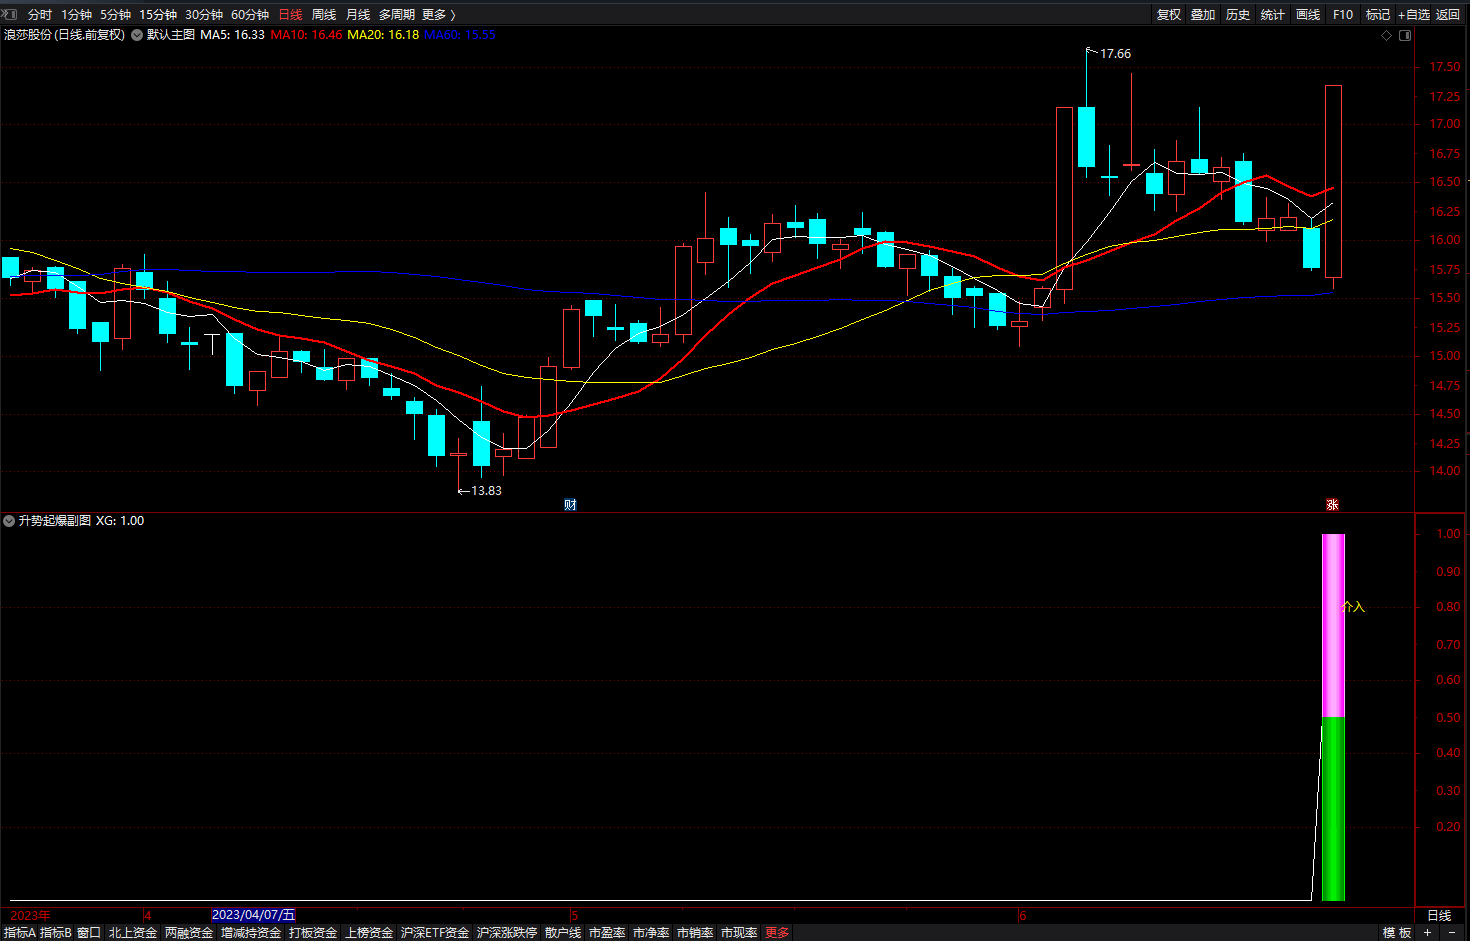Open the 画线 drawing tools
Viewport: 1470px width, 941px height.
(1308, 15)
